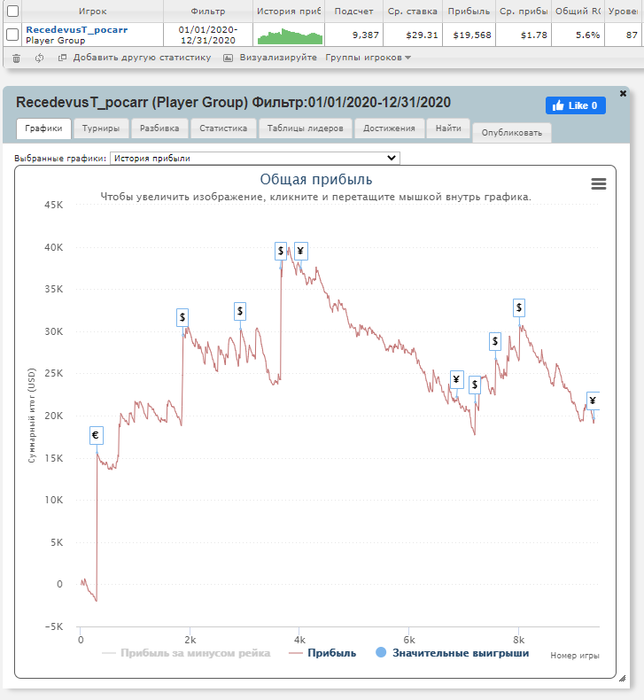Open Группы игроков dropdown
The height and width of the screenshot is (700, 644).
pyautogui.click(x=368, y=58)
